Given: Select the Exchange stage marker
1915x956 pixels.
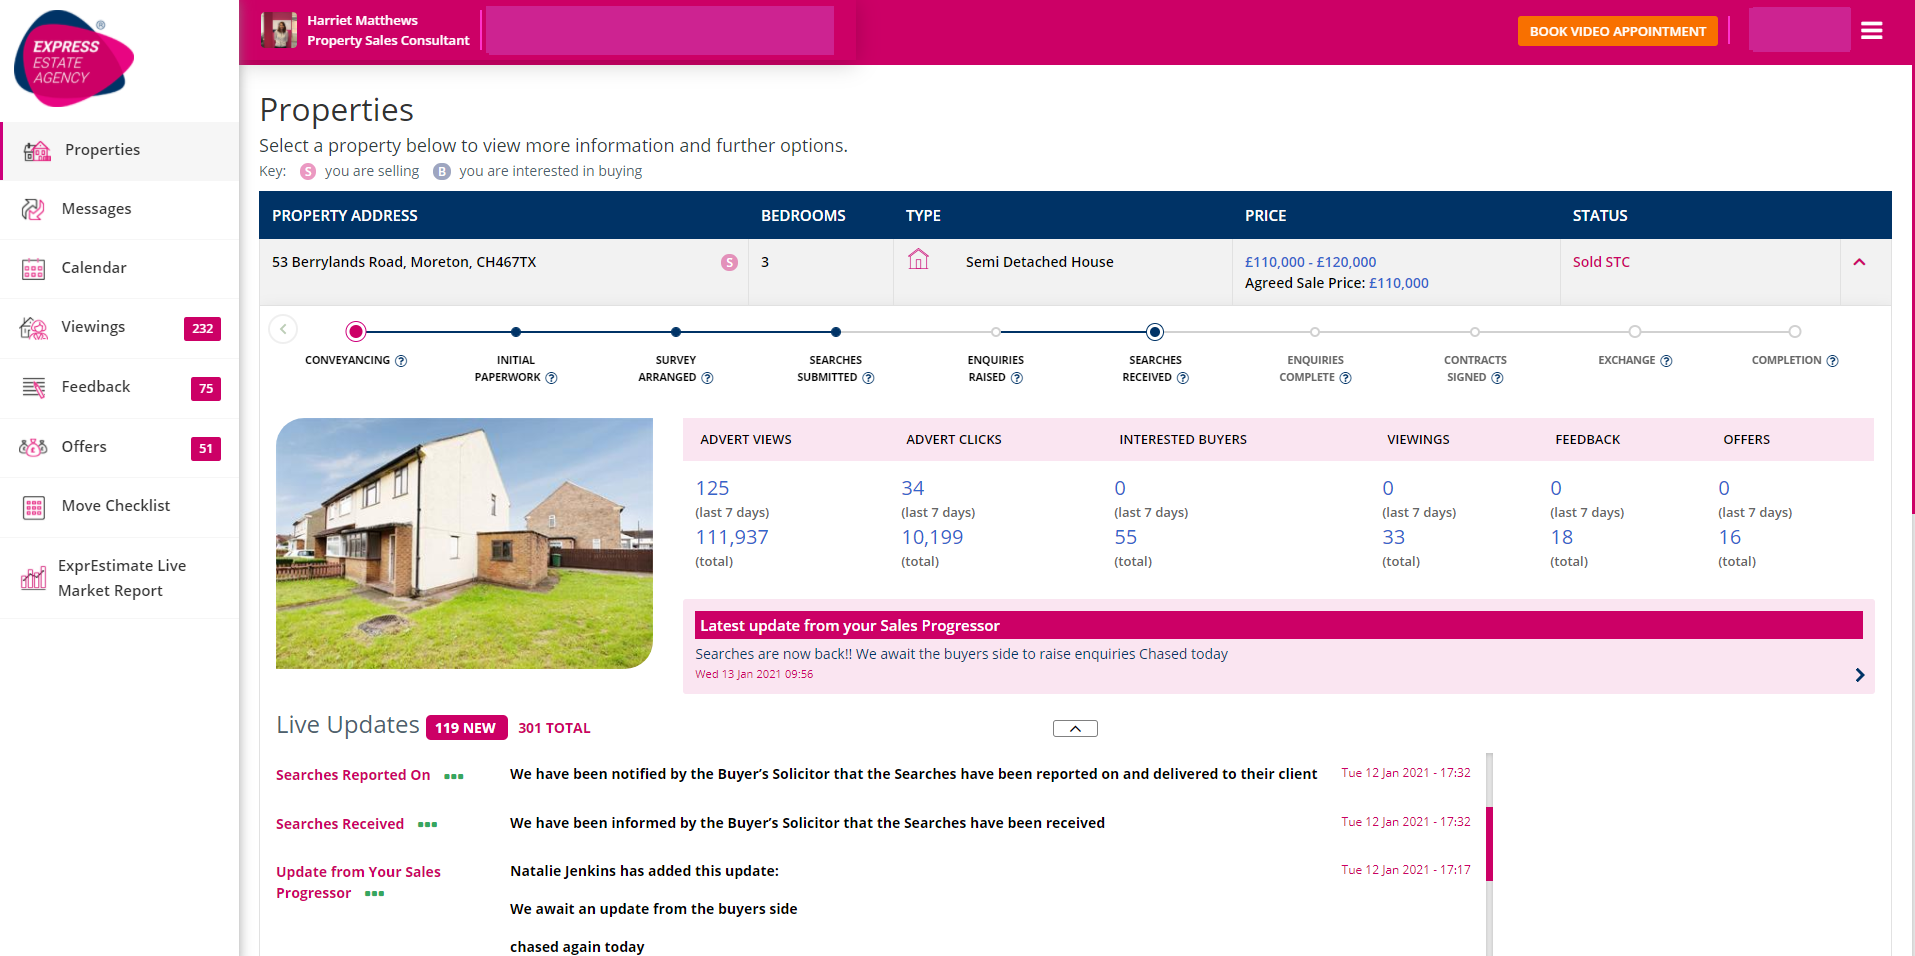Looking at the screenshot, I should [x=1635, y=332].
